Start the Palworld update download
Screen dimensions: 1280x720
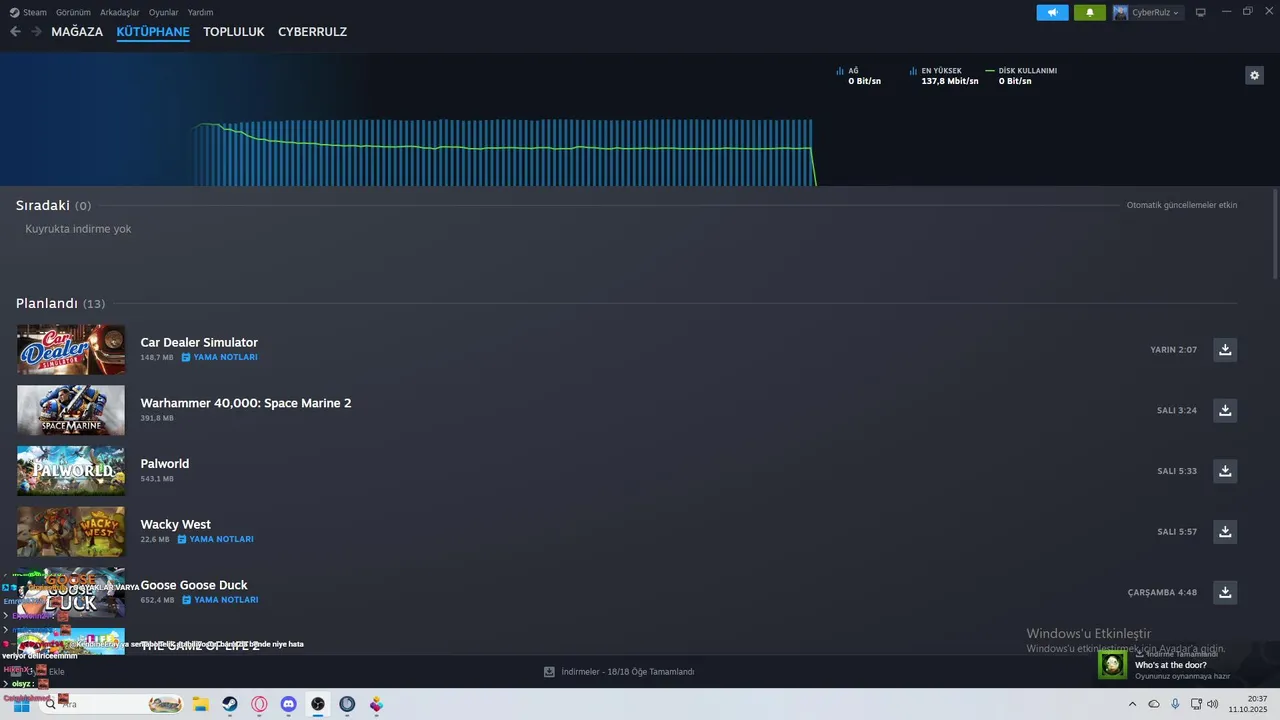coord(1225,471)
